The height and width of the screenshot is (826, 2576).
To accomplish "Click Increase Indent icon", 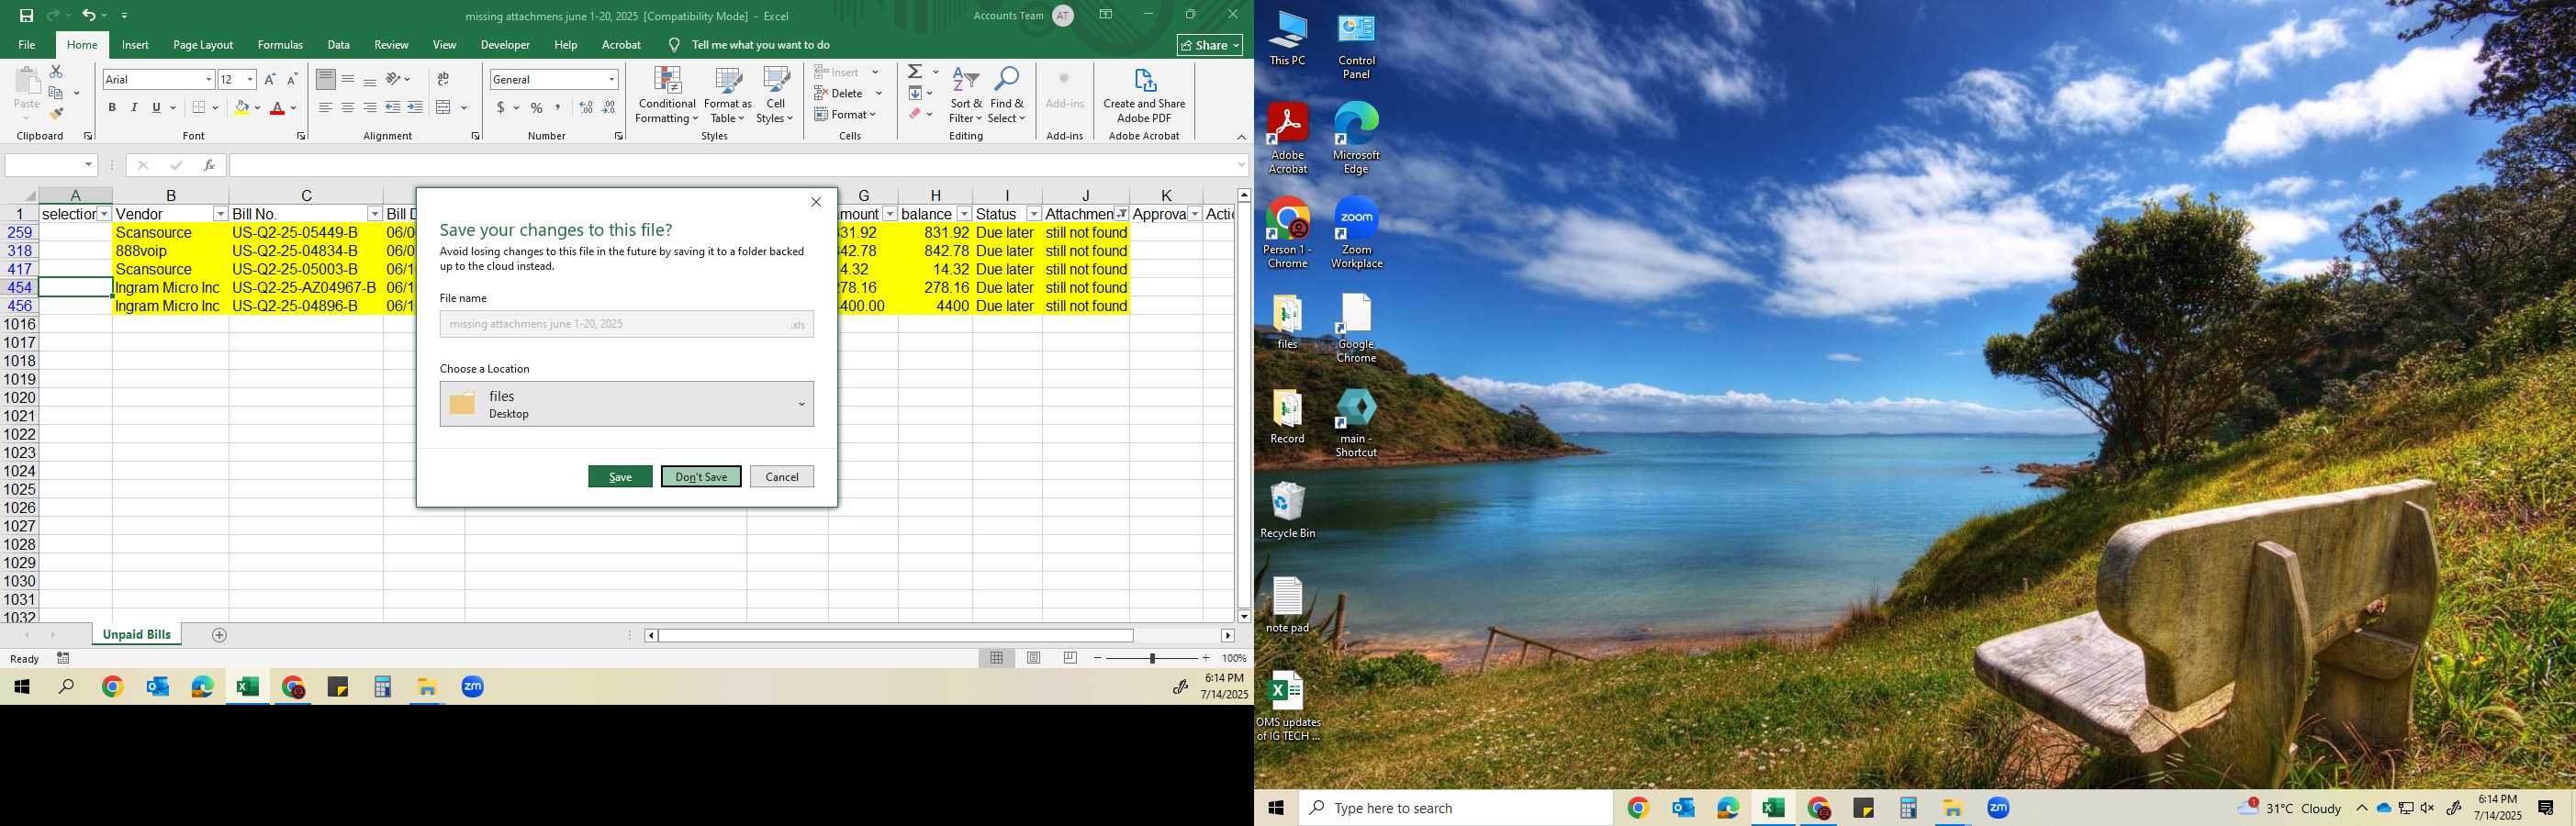I will tap(415, 107).
